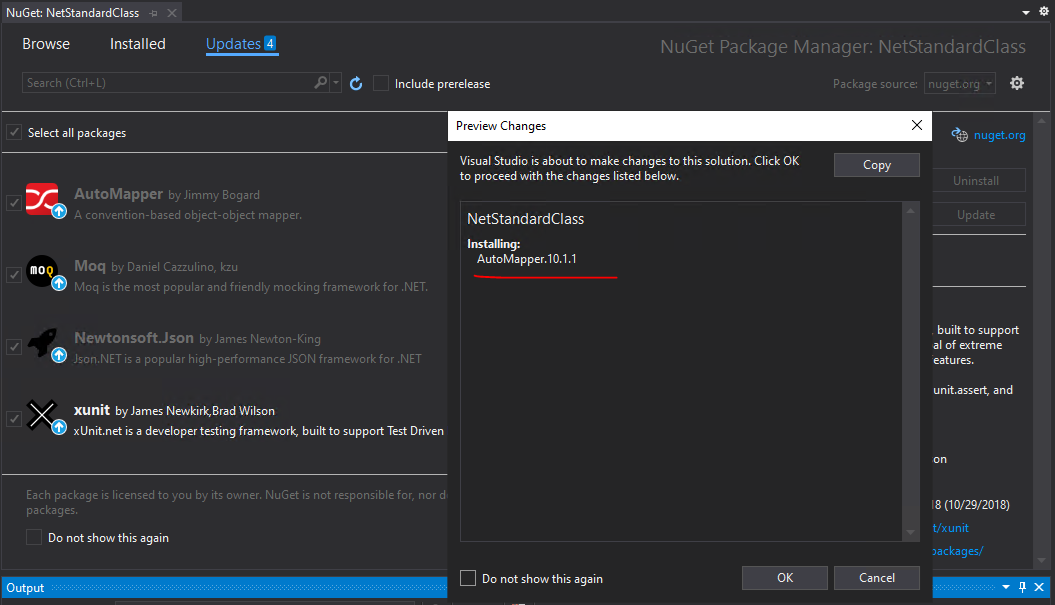
Task: Check Do not show this again in dialog
Action: coord(468,578)
